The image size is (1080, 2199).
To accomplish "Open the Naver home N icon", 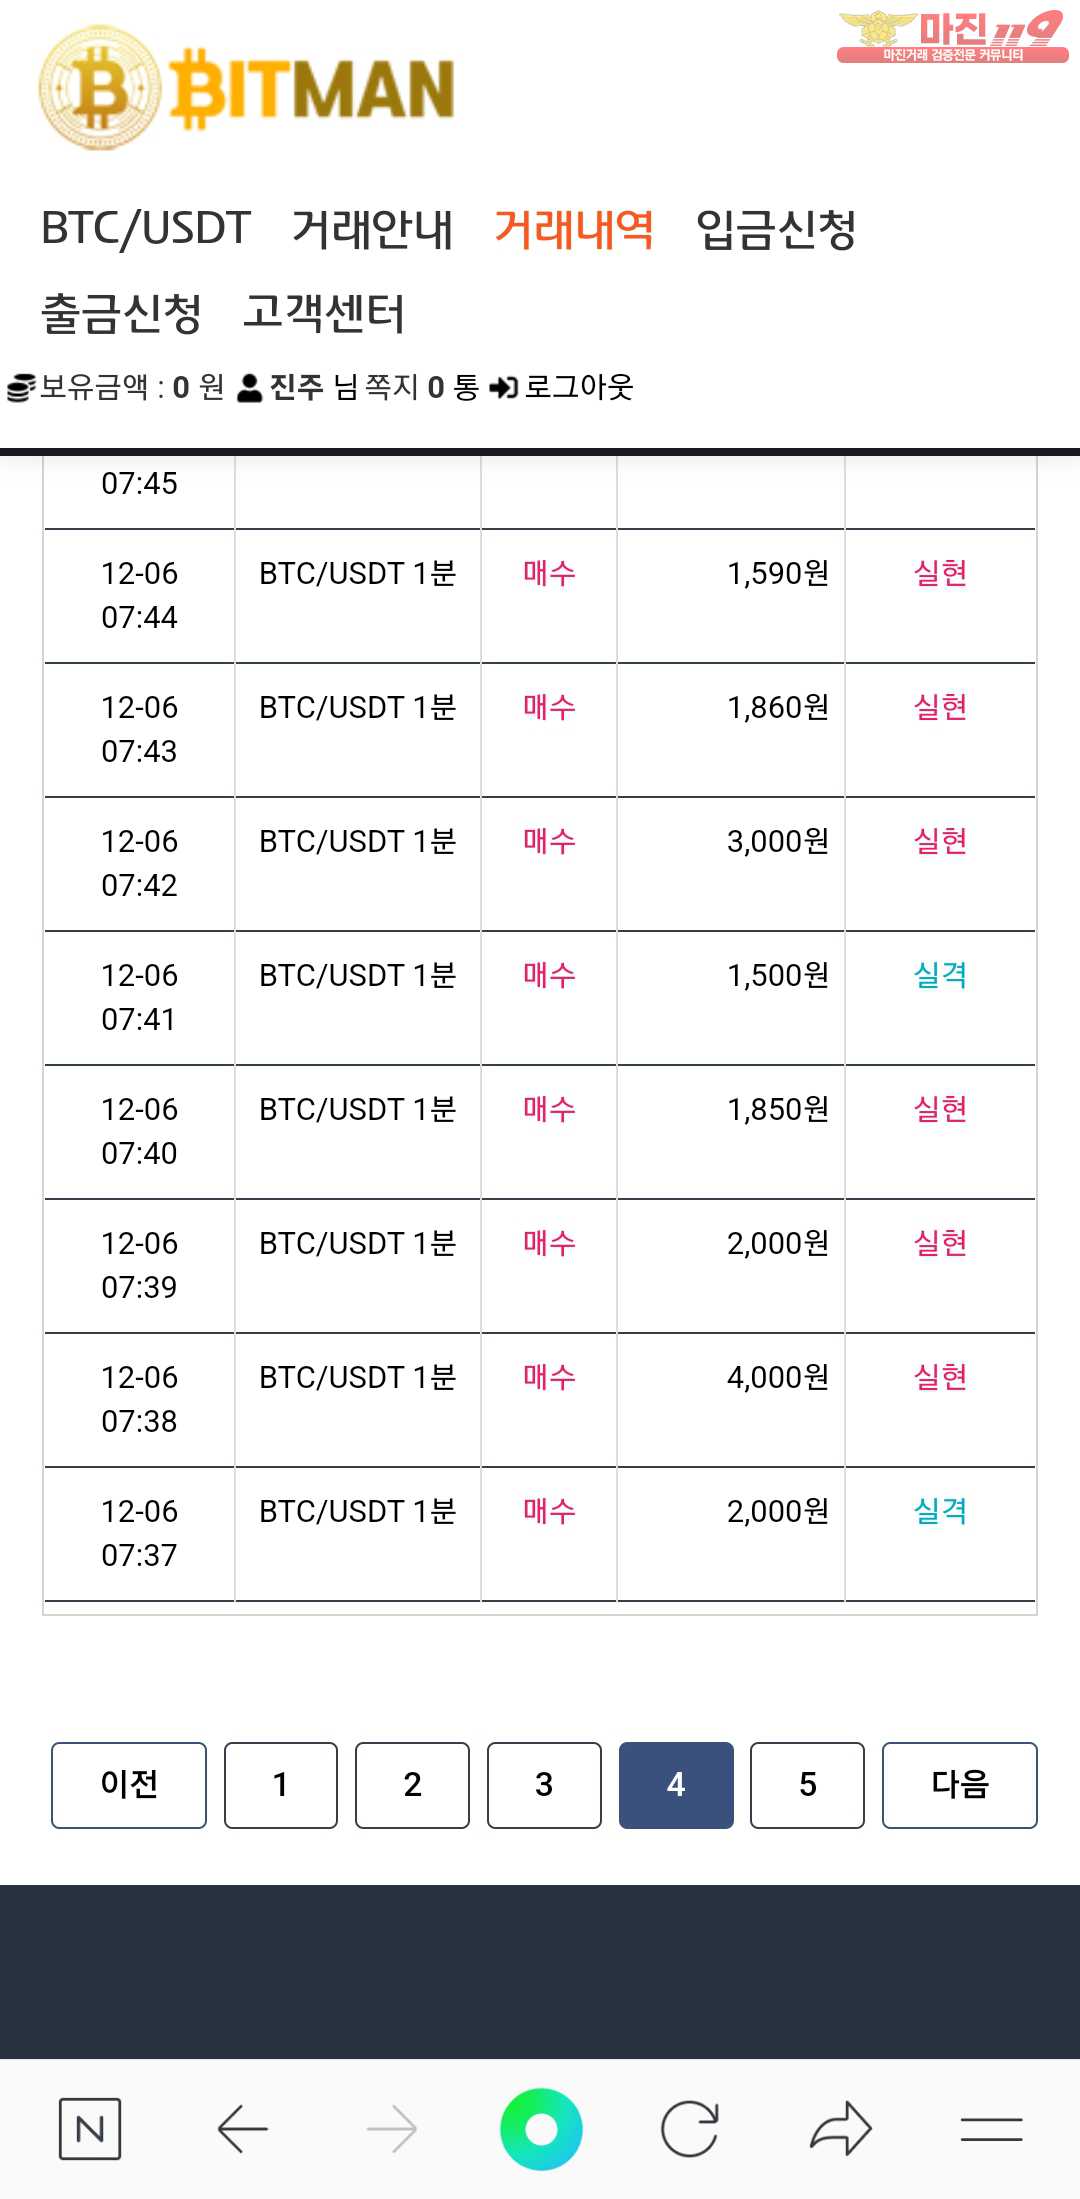I will (x=90, y=2129).
